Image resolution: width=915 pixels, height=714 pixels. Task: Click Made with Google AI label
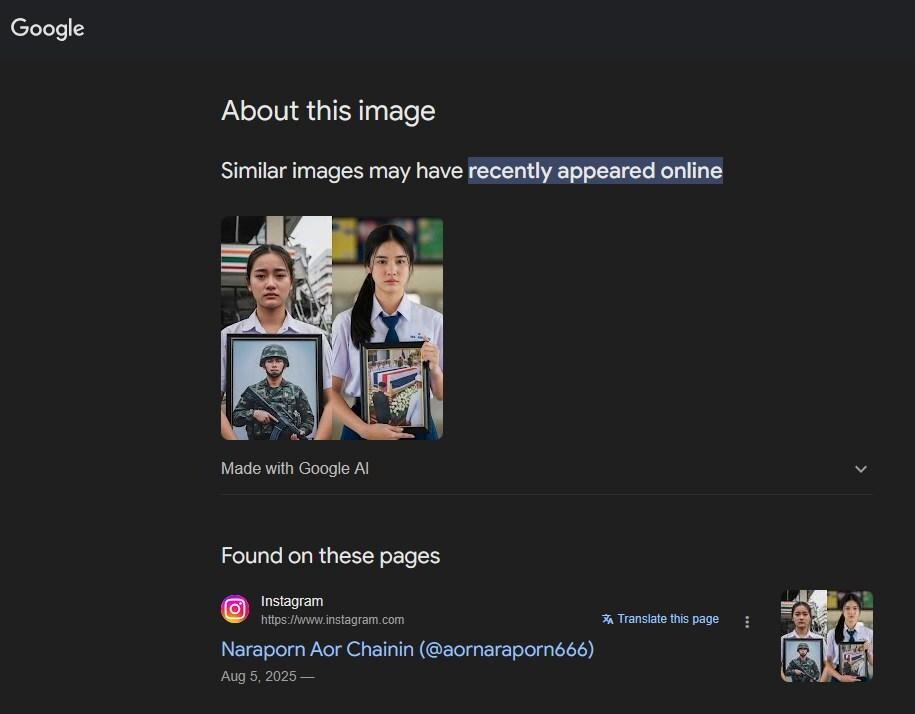point(295,468)
